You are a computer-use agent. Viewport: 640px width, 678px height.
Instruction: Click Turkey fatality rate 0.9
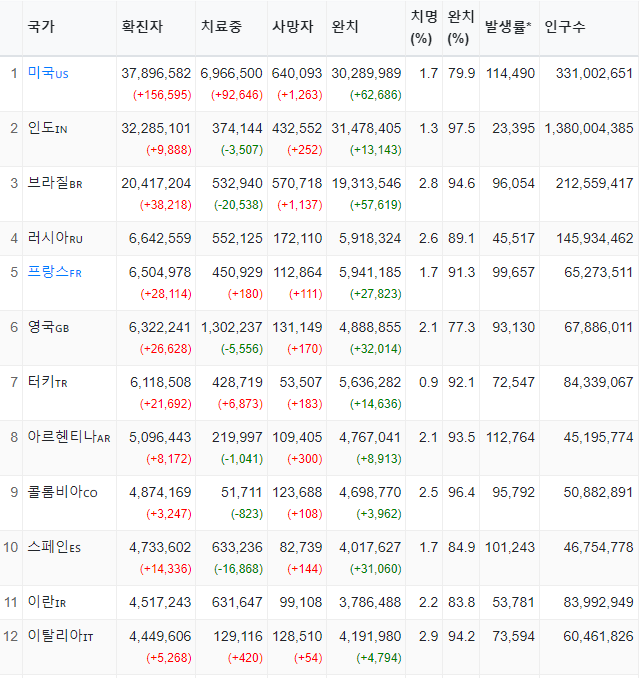(x=429, y=382)
